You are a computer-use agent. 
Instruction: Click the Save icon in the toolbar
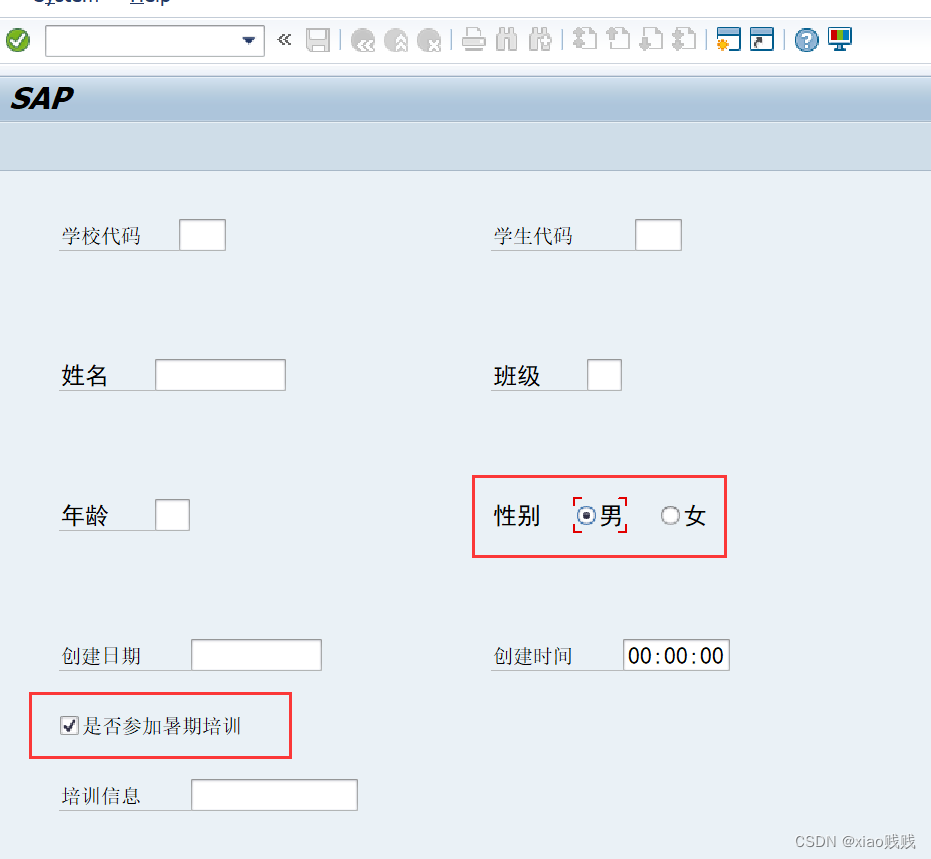tap(318, 39)
